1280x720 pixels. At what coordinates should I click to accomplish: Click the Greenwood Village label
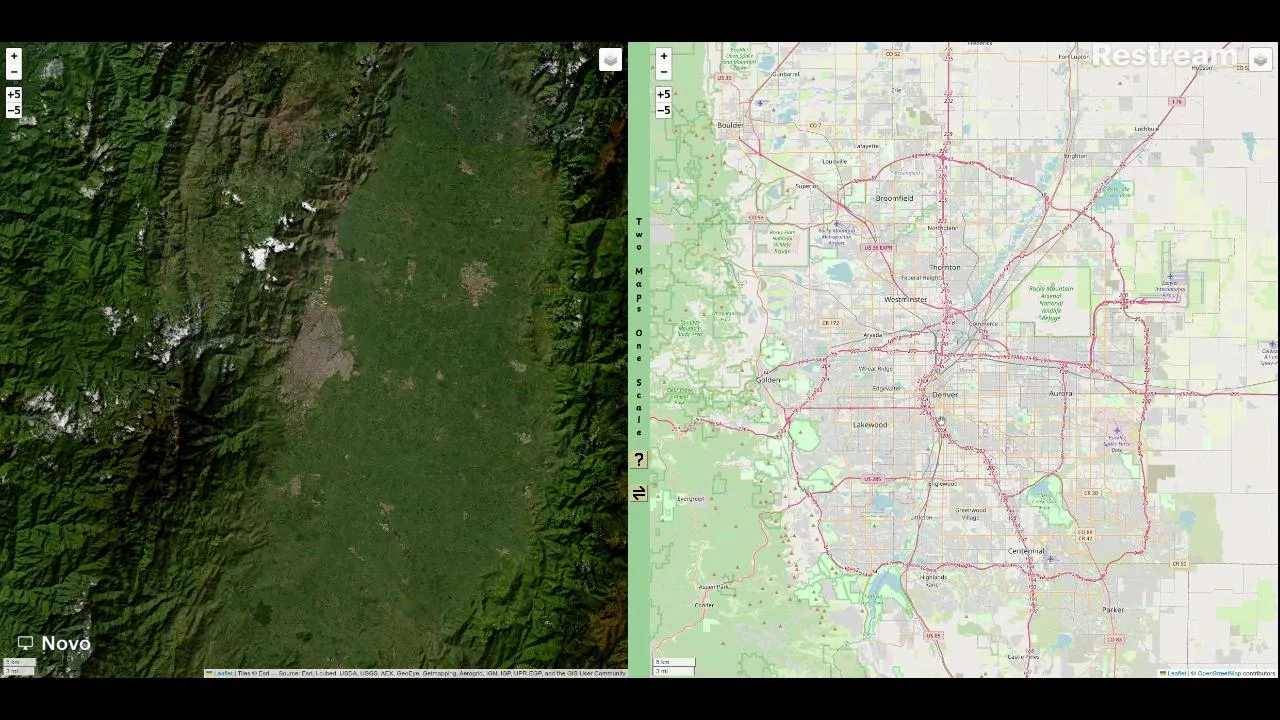click(970, 513)
